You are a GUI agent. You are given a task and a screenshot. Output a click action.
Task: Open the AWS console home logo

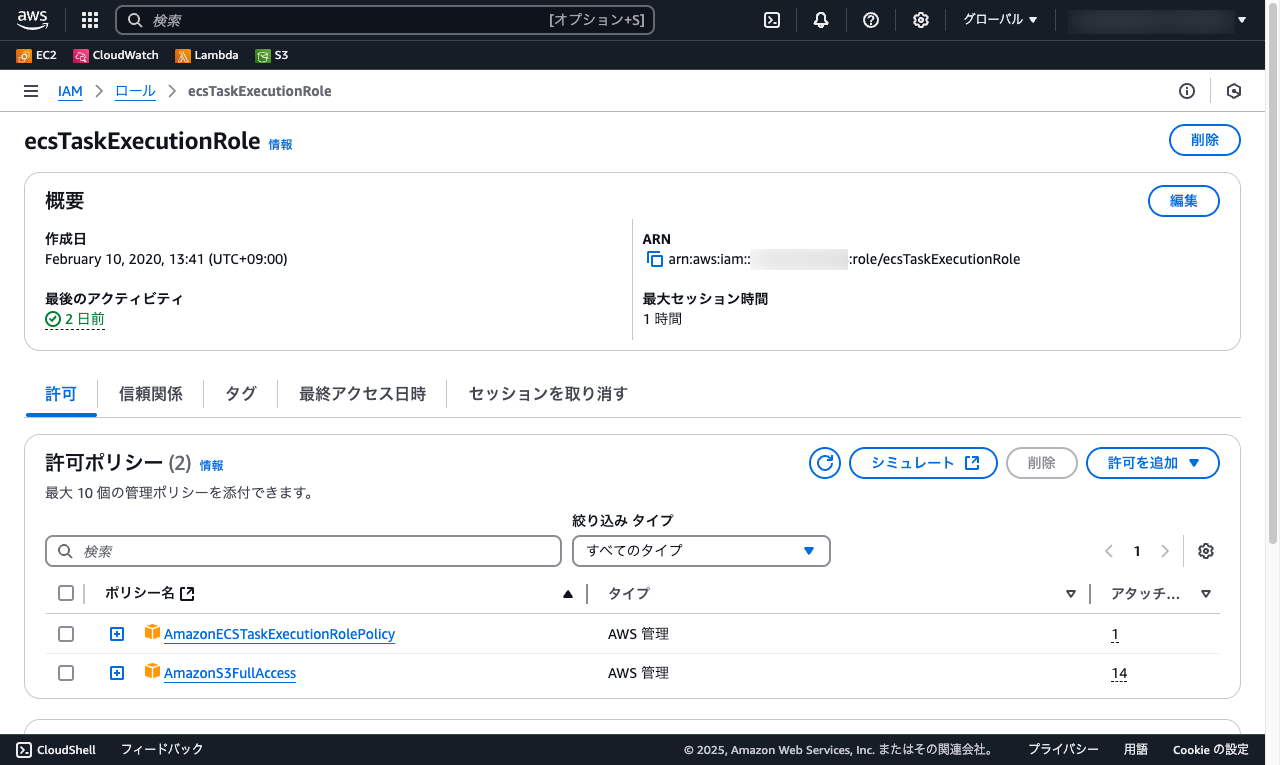pos(32,19)
